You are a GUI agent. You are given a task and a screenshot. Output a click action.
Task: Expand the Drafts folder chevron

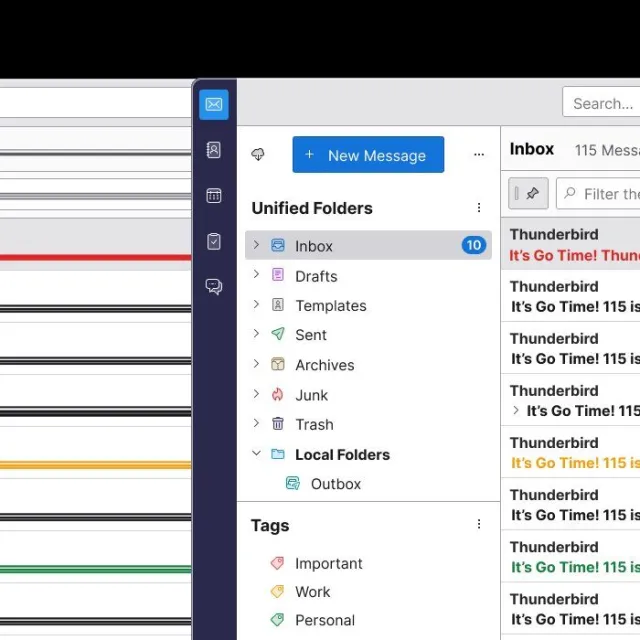click(256, 274)
